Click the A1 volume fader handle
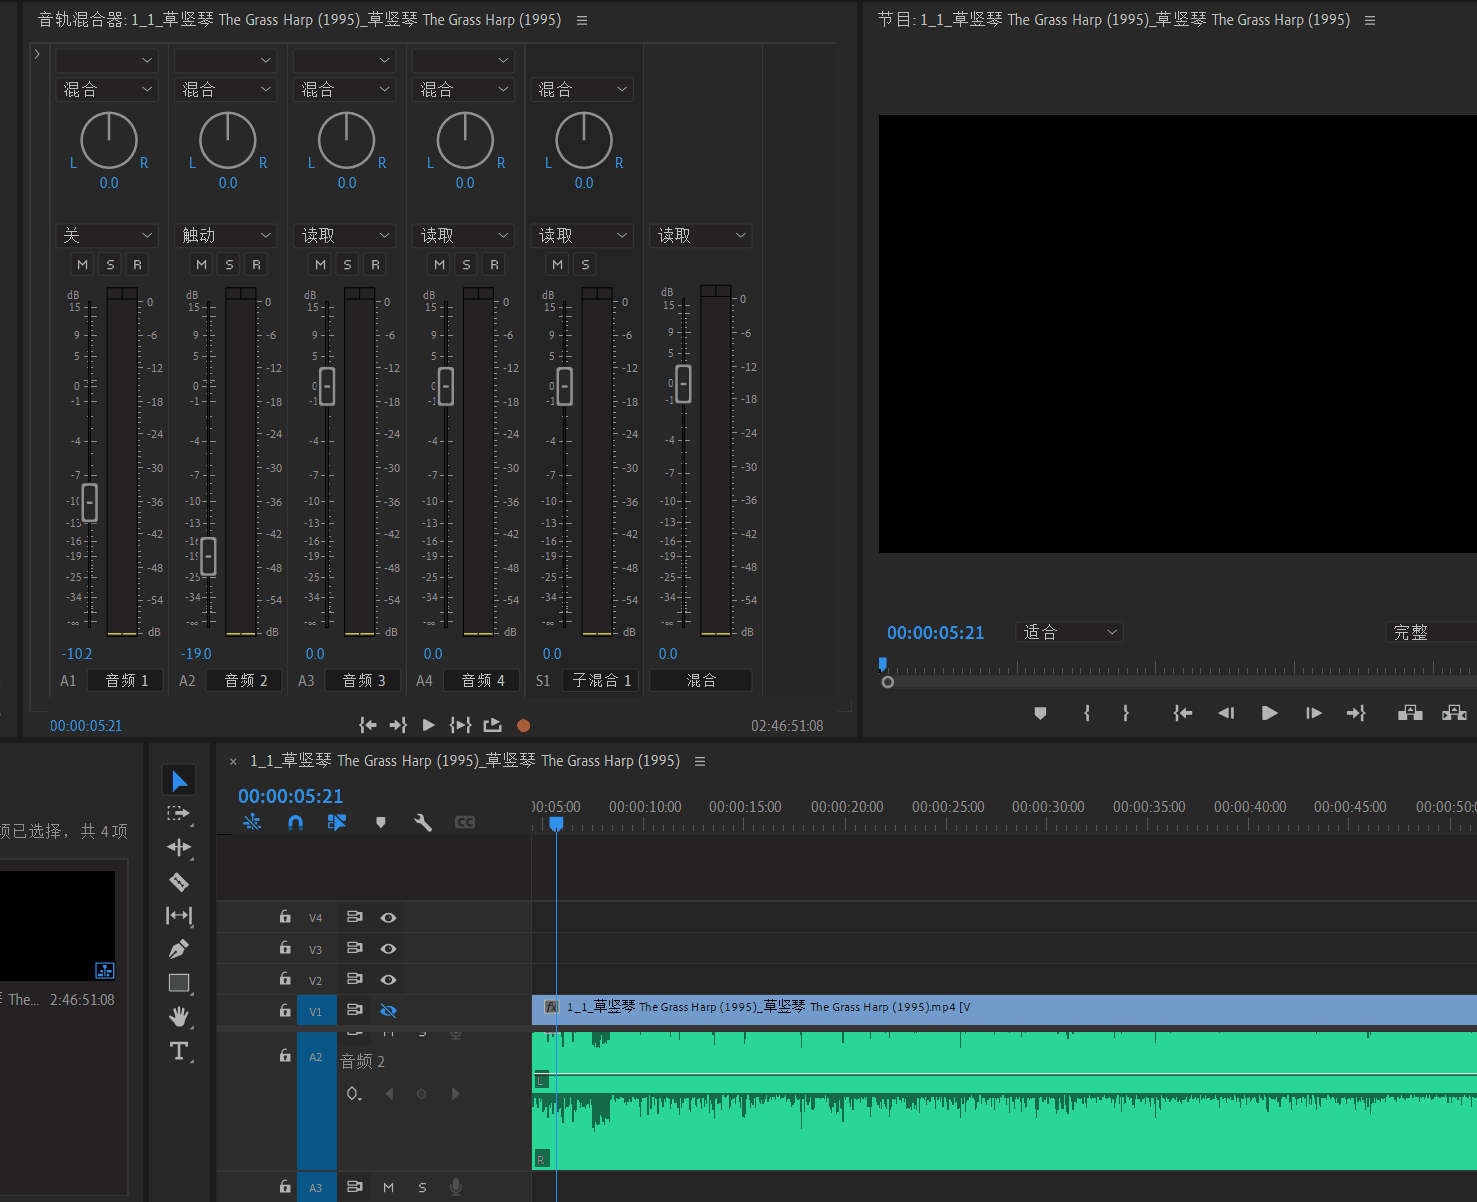The width and height of the screenshot is (1477, 1202). pyautogui.click(x=90, y=502)
